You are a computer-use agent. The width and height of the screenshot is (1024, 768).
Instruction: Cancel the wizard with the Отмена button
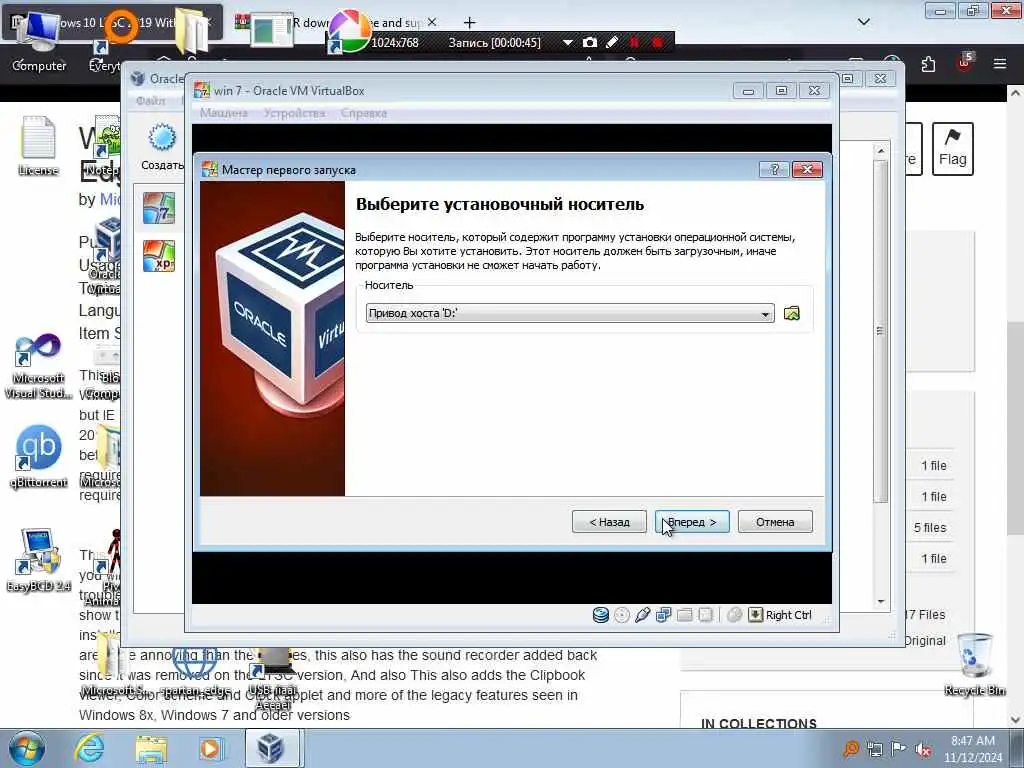click(775, 522)
